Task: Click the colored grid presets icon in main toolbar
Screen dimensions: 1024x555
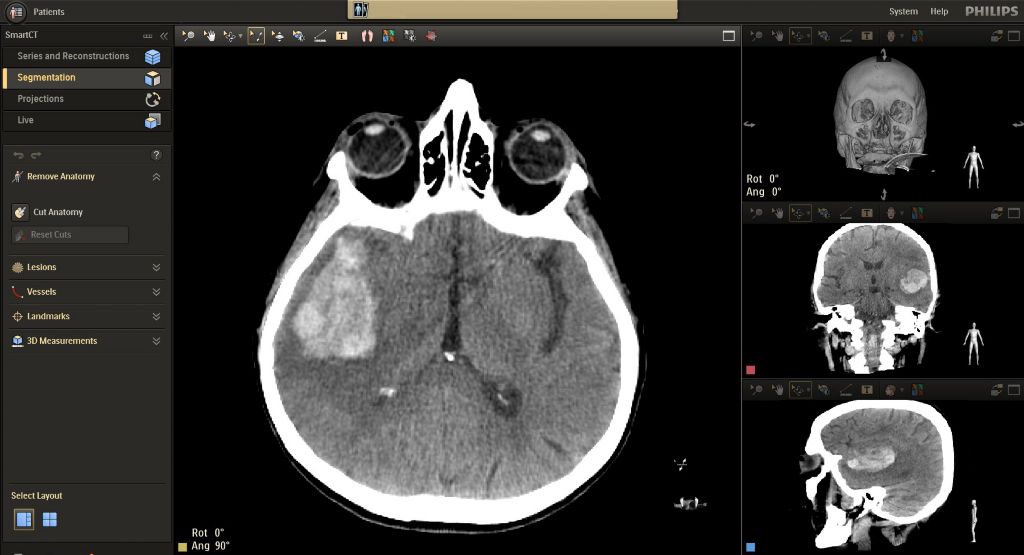Action: [x=389, y=36]
